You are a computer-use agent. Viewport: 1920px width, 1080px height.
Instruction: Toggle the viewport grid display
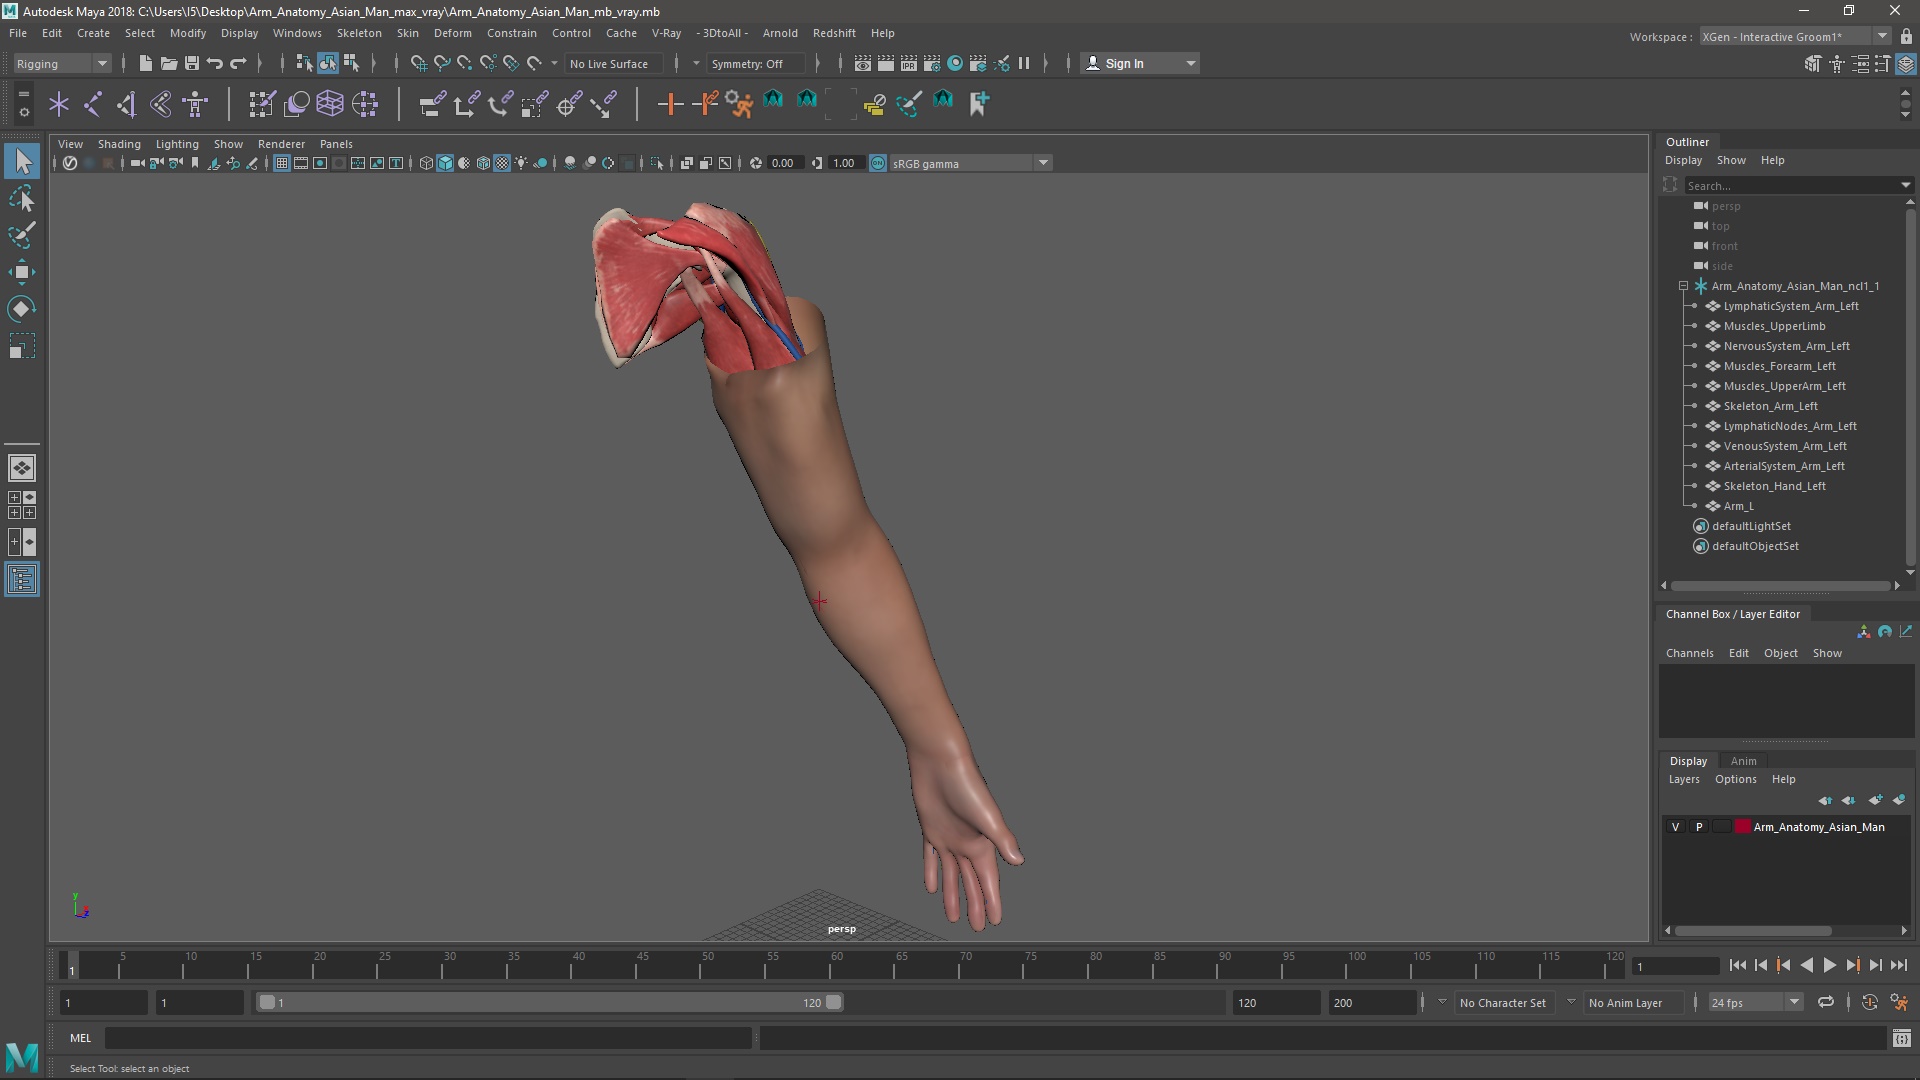point(282,163)
